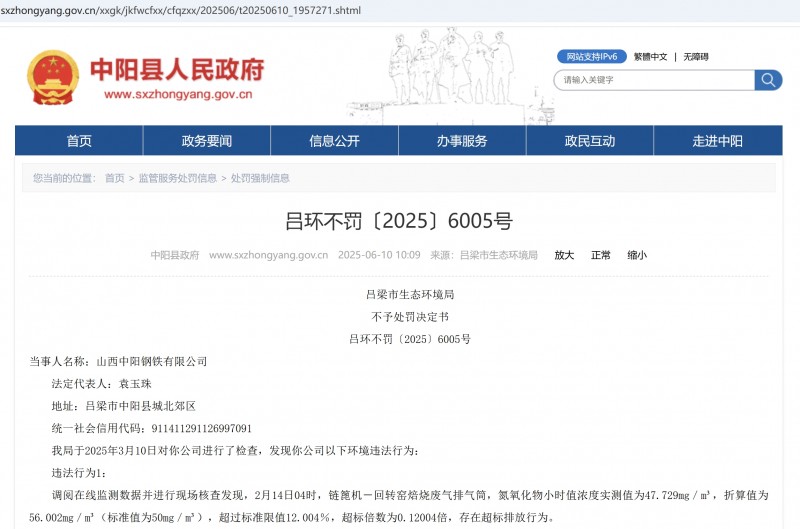Reset font size with 正常

[600, 255]
